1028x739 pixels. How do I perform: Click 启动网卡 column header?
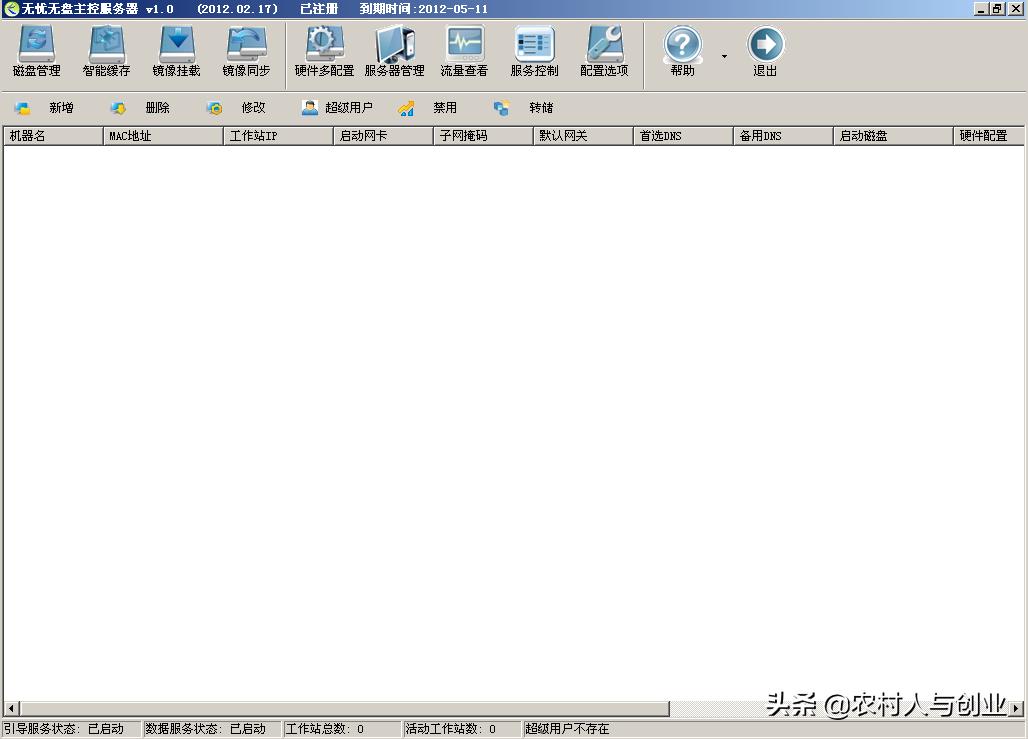[x=384, y=136]
